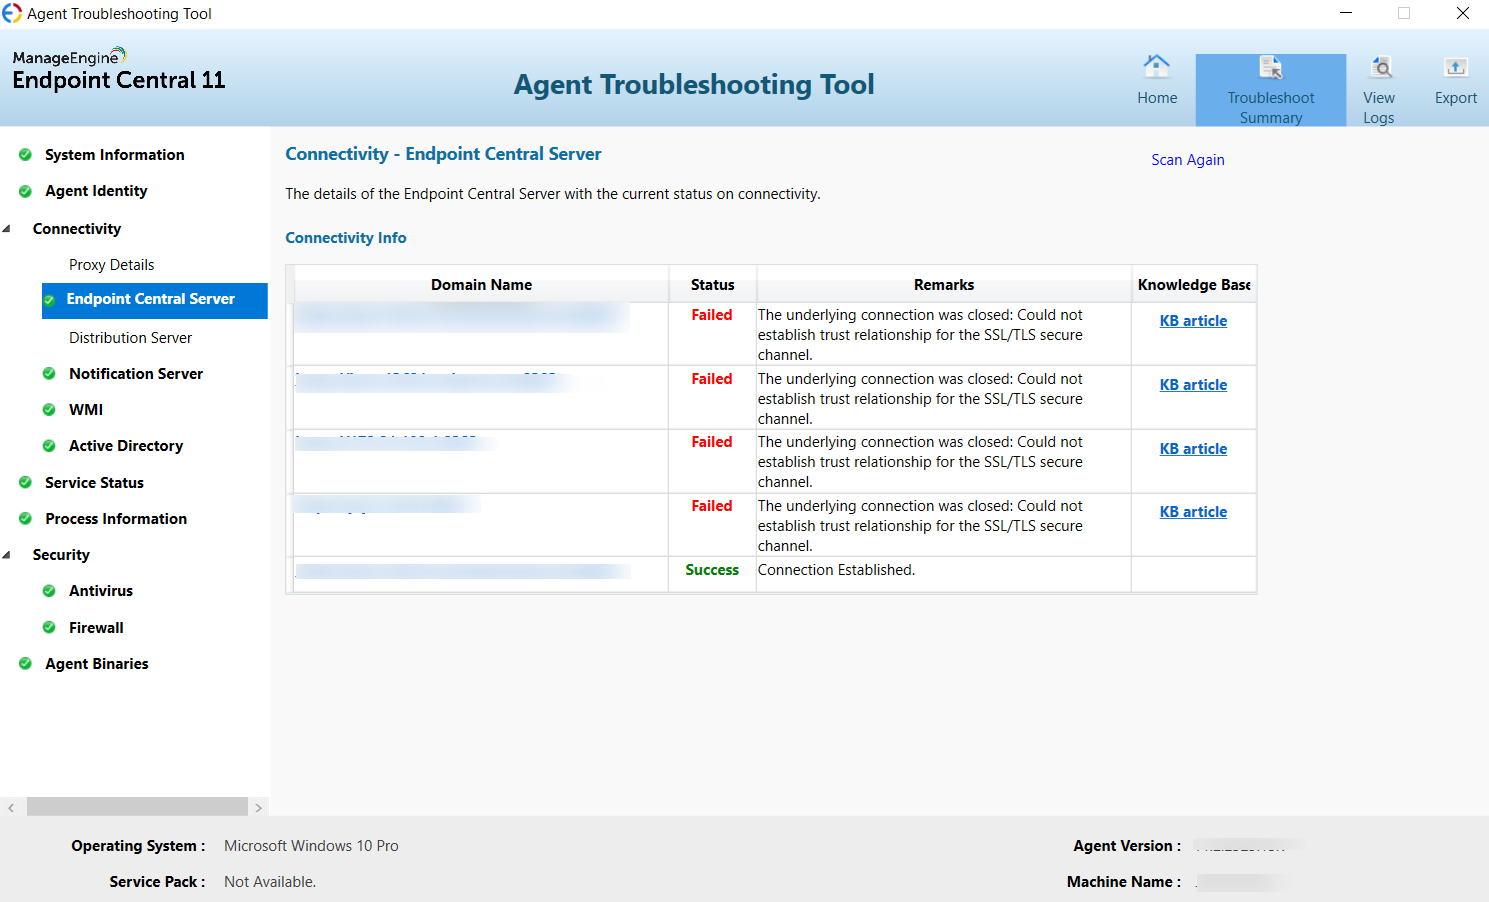Click green check icon beside Antivirus
The width and height of the screenshot is (1489, 902).
49,591
